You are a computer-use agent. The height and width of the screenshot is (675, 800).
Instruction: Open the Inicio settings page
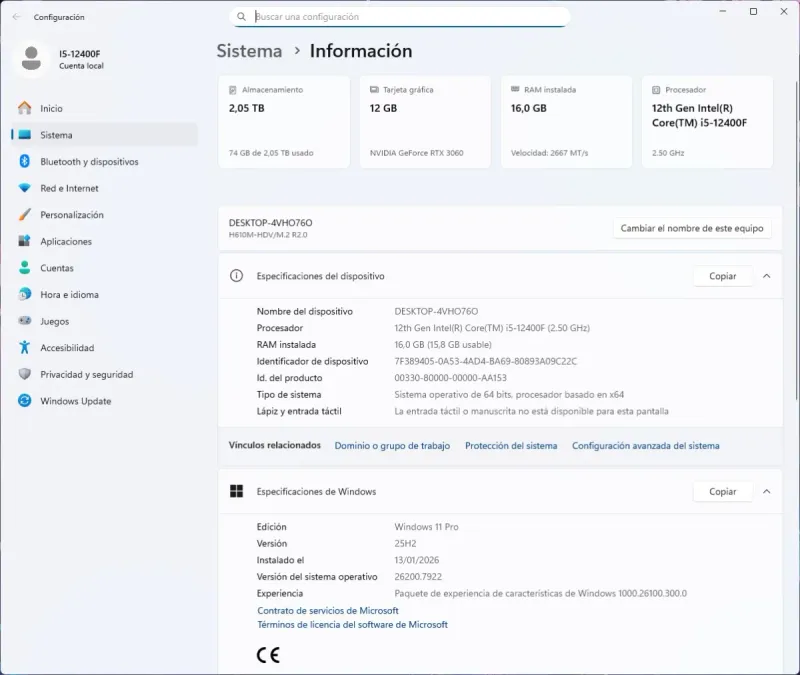tap(104, 108)
